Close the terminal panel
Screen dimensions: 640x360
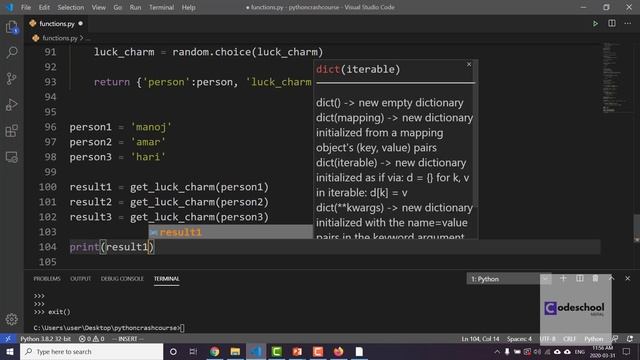point(628,278)
